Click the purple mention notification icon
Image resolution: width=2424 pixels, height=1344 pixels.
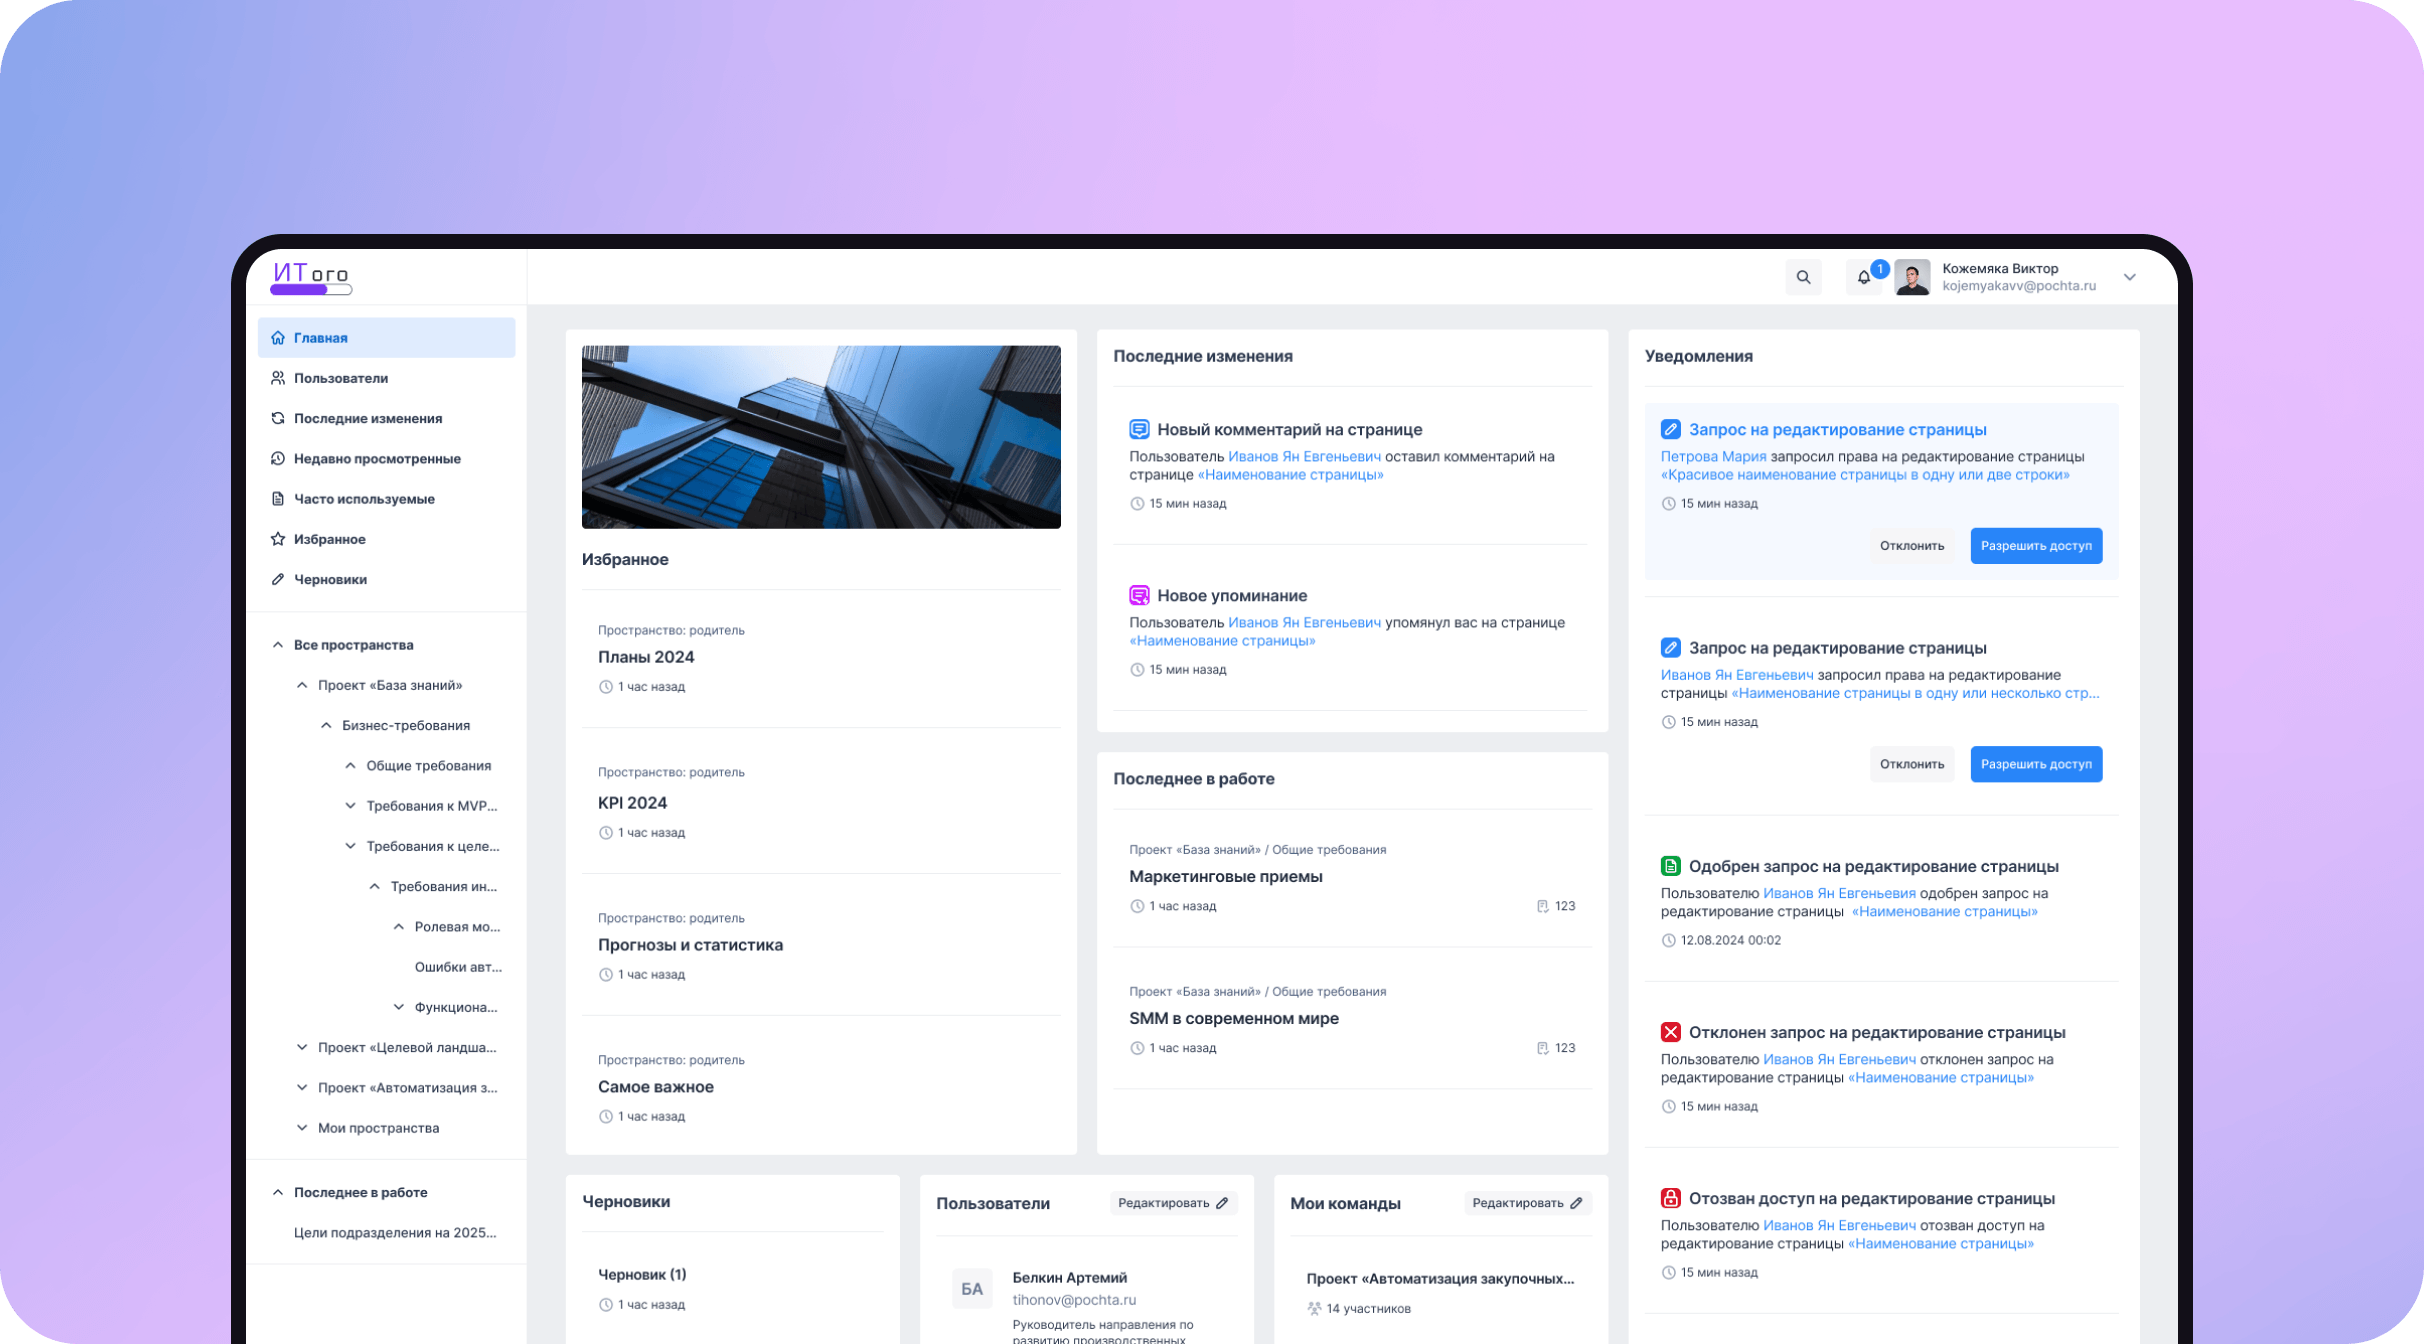[x=1139, y=595]
